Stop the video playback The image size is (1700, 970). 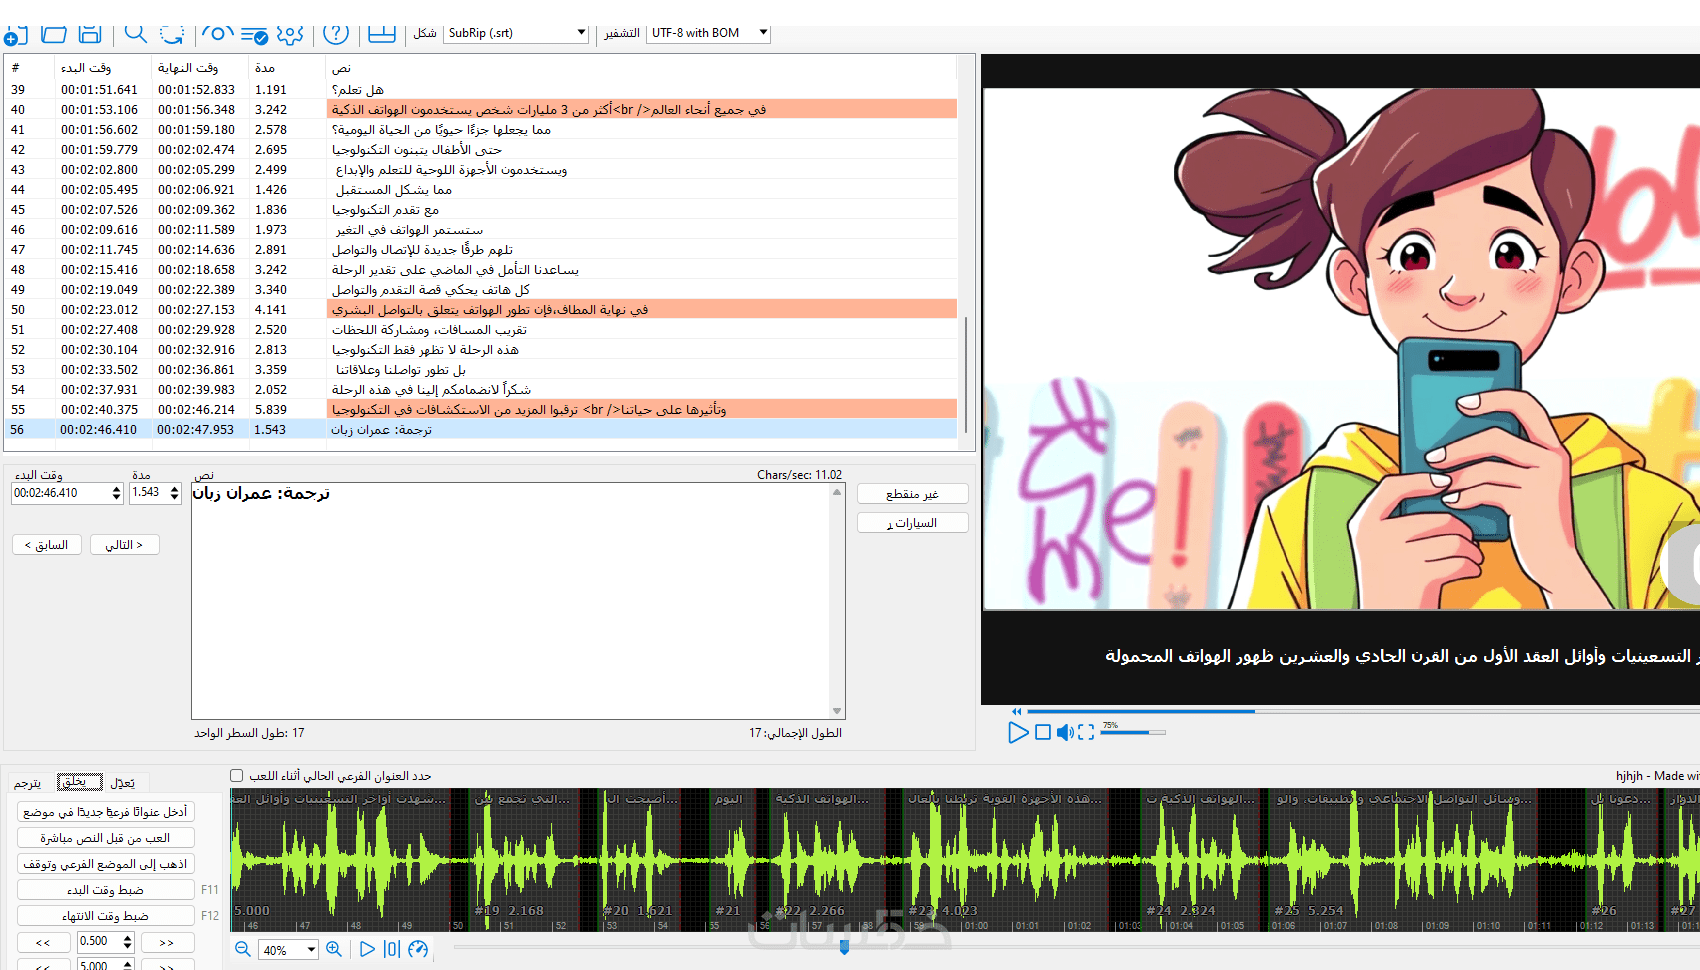pos(1043,732)
